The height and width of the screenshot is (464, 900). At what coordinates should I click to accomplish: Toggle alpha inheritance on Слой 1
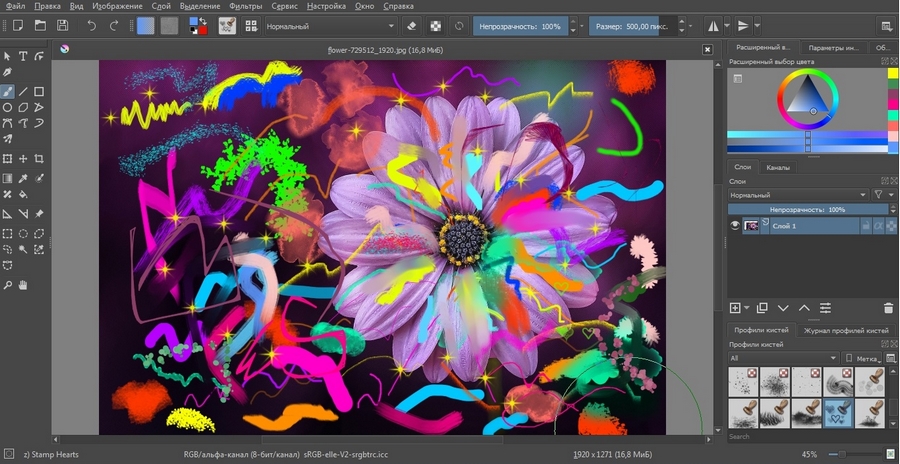point(878,226)
